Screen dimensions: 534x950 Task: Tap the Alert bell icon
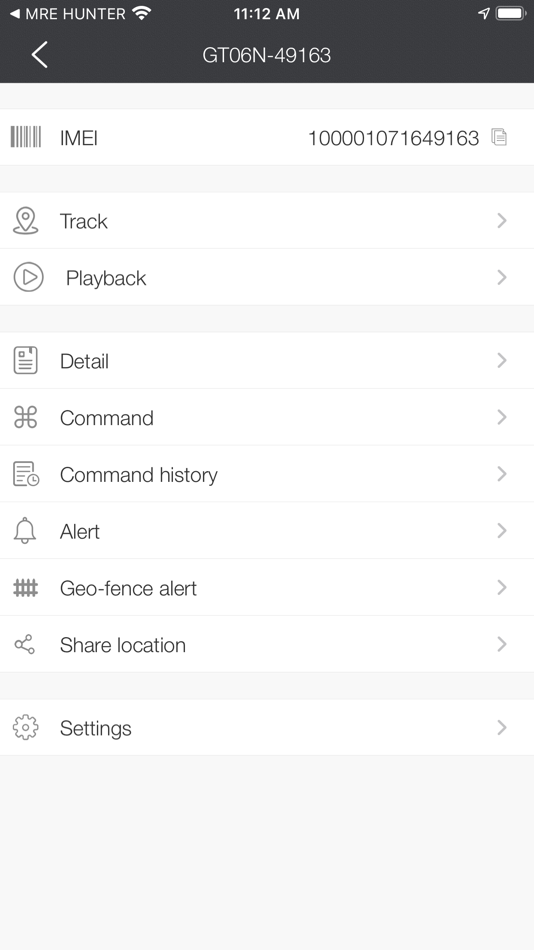(x=25, y=531)
